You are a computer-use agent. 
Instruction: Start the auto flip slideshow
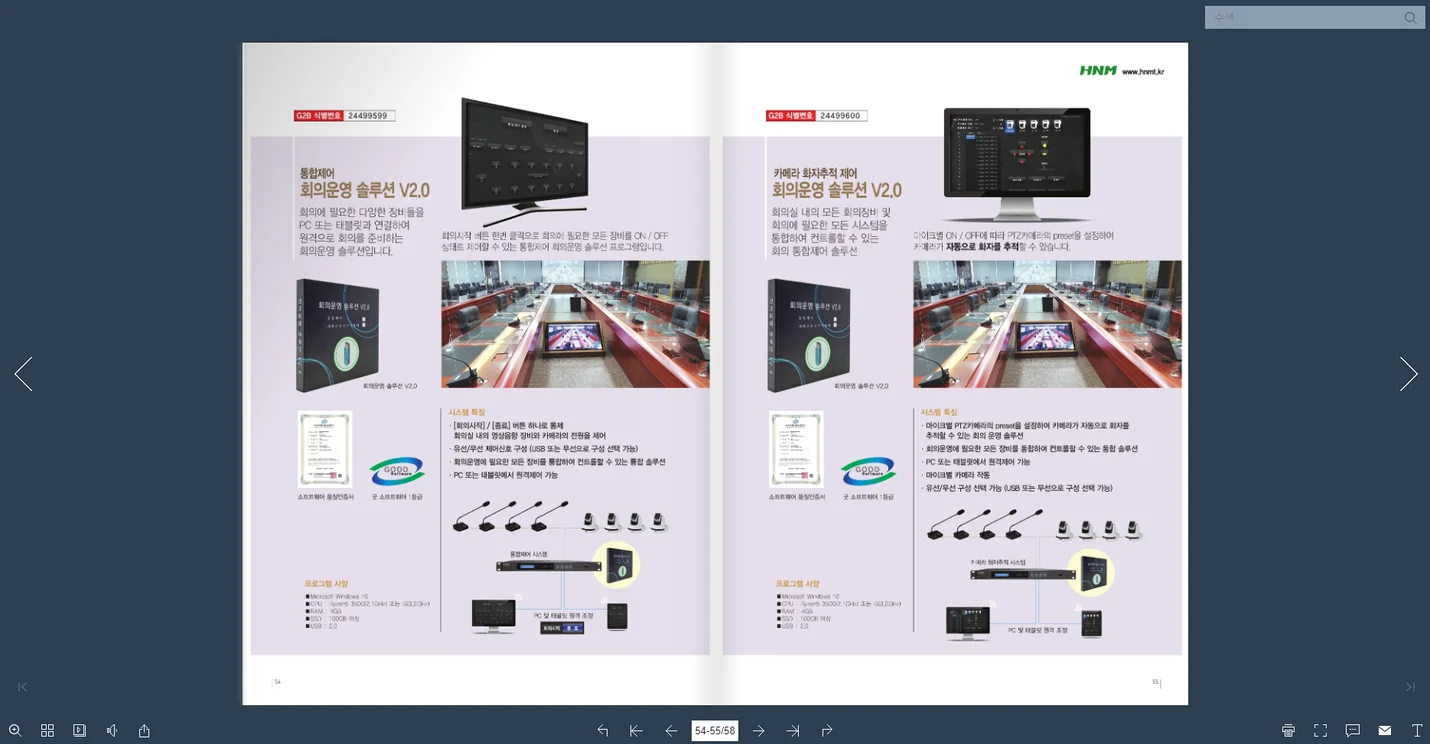tap(80, 731)
